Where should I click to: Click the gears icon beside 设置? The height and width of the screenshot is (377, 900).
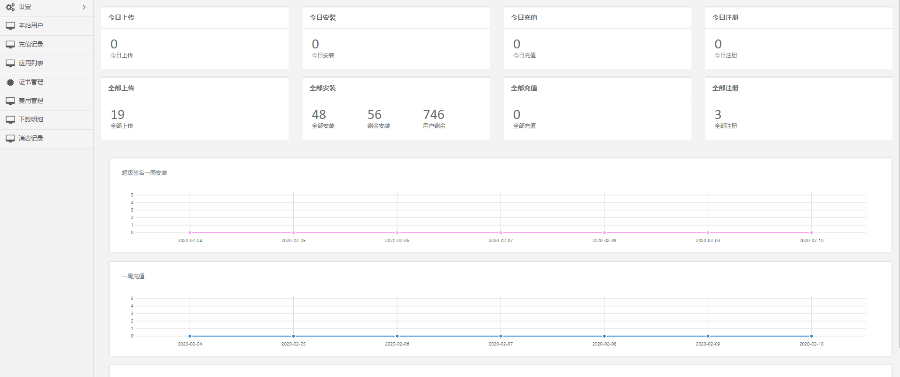[x=10, y=7]
